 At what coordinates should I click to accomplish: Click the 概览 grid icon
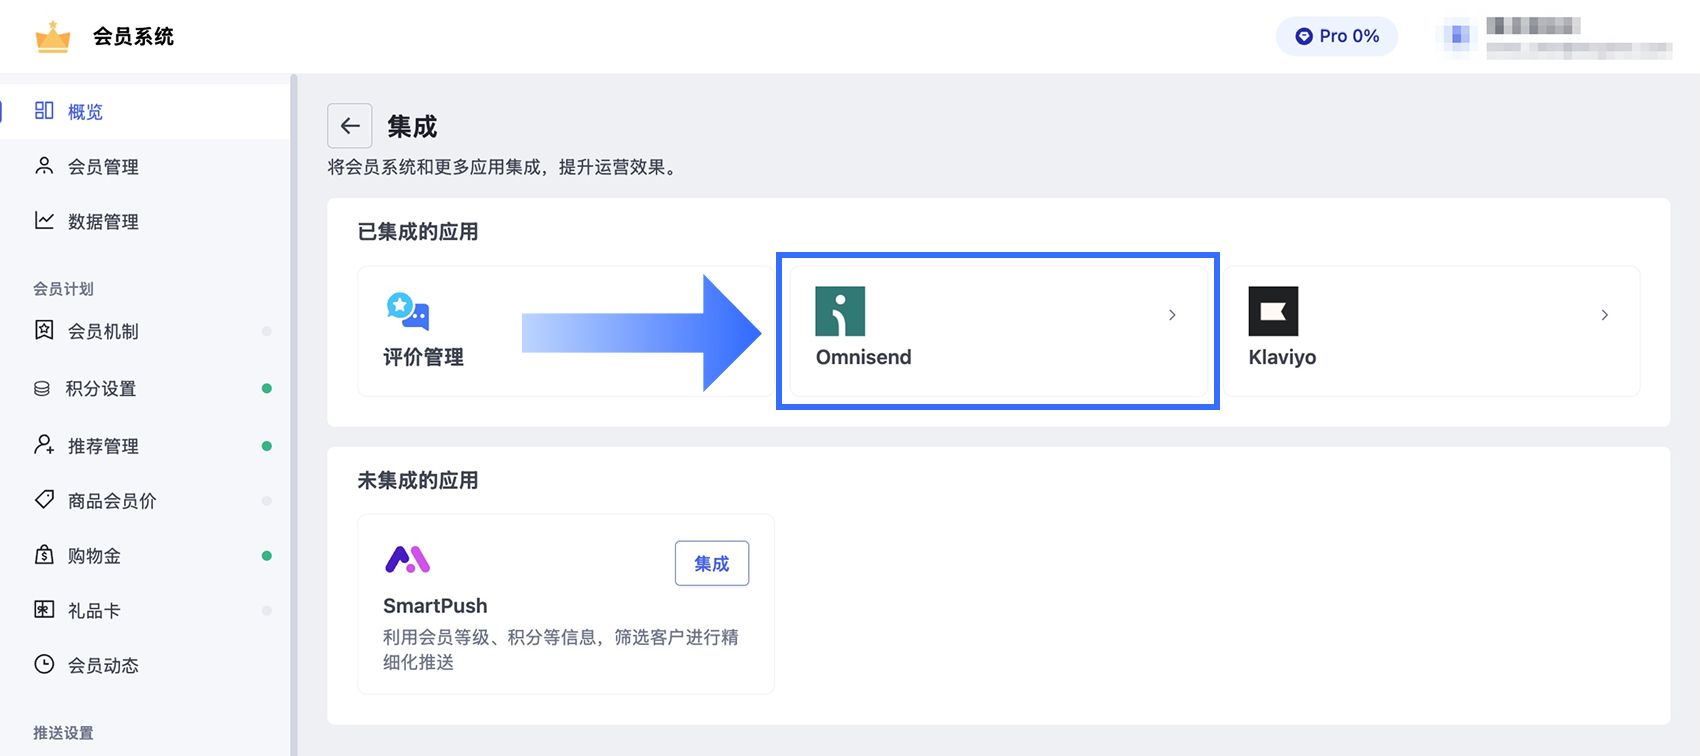coord(44,110)
